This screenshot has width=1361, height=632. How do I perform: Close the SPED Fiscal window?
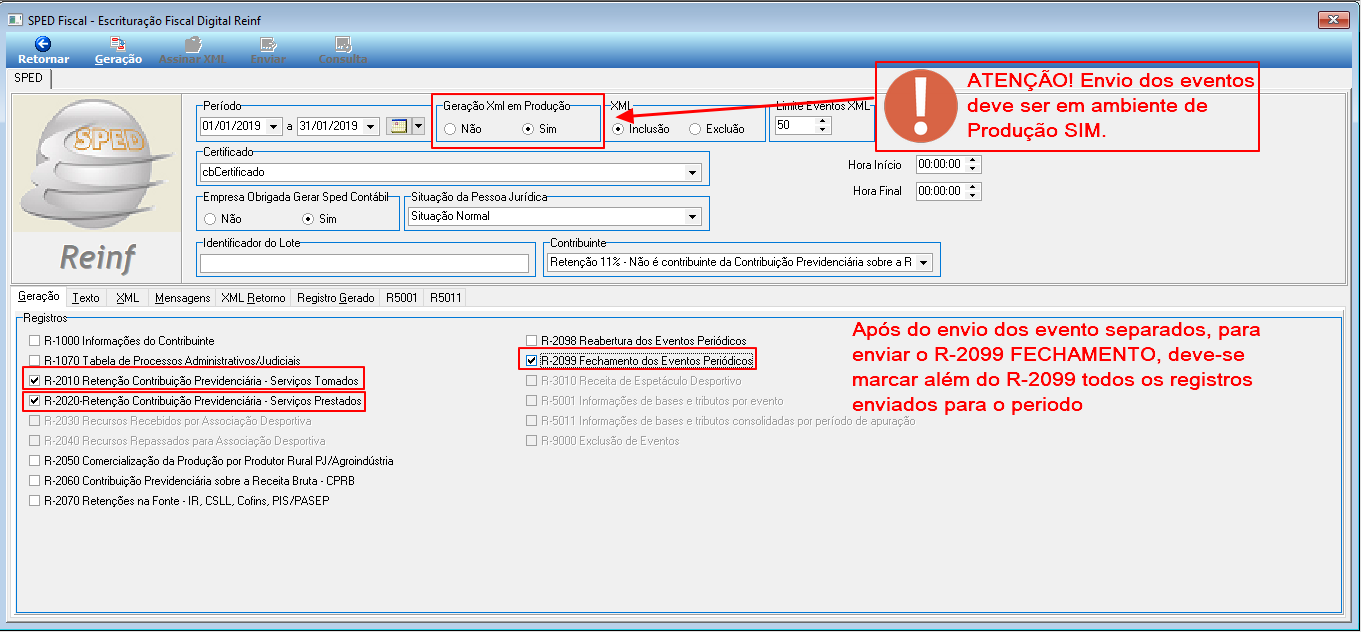(1331, 19)
